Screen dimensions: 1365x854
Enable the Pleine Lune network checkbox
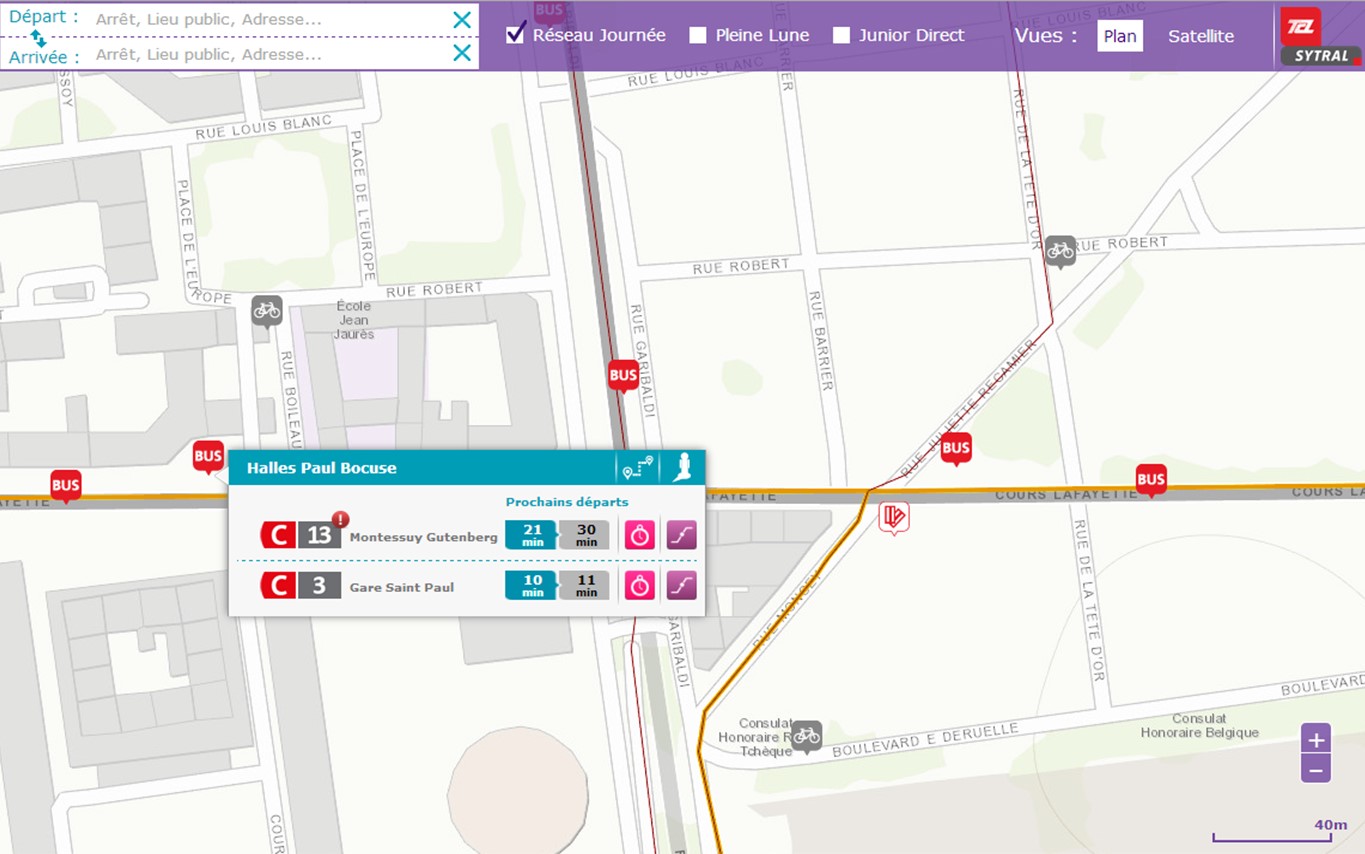[x=698, y=35]
